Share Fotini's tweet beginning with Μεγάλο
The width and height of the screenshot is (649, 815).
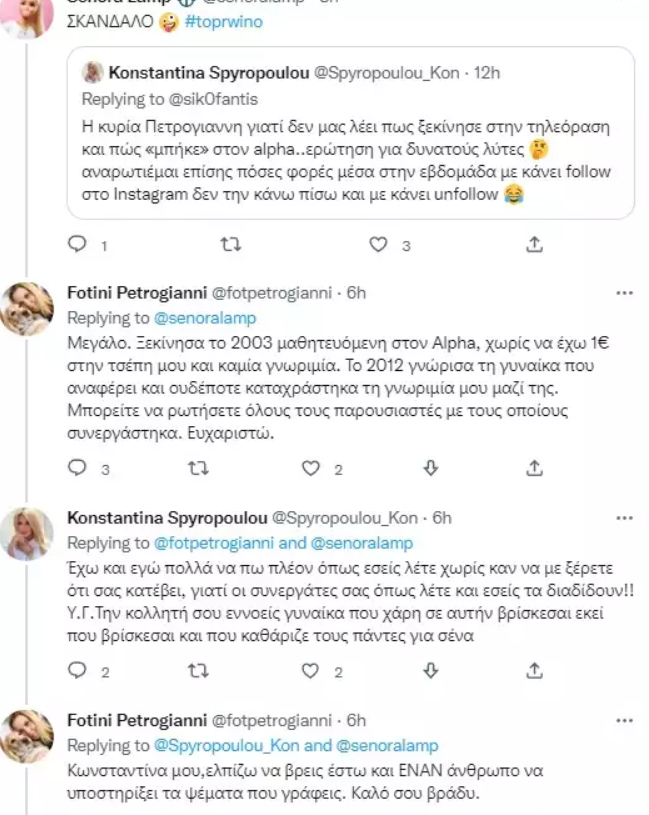535,467
